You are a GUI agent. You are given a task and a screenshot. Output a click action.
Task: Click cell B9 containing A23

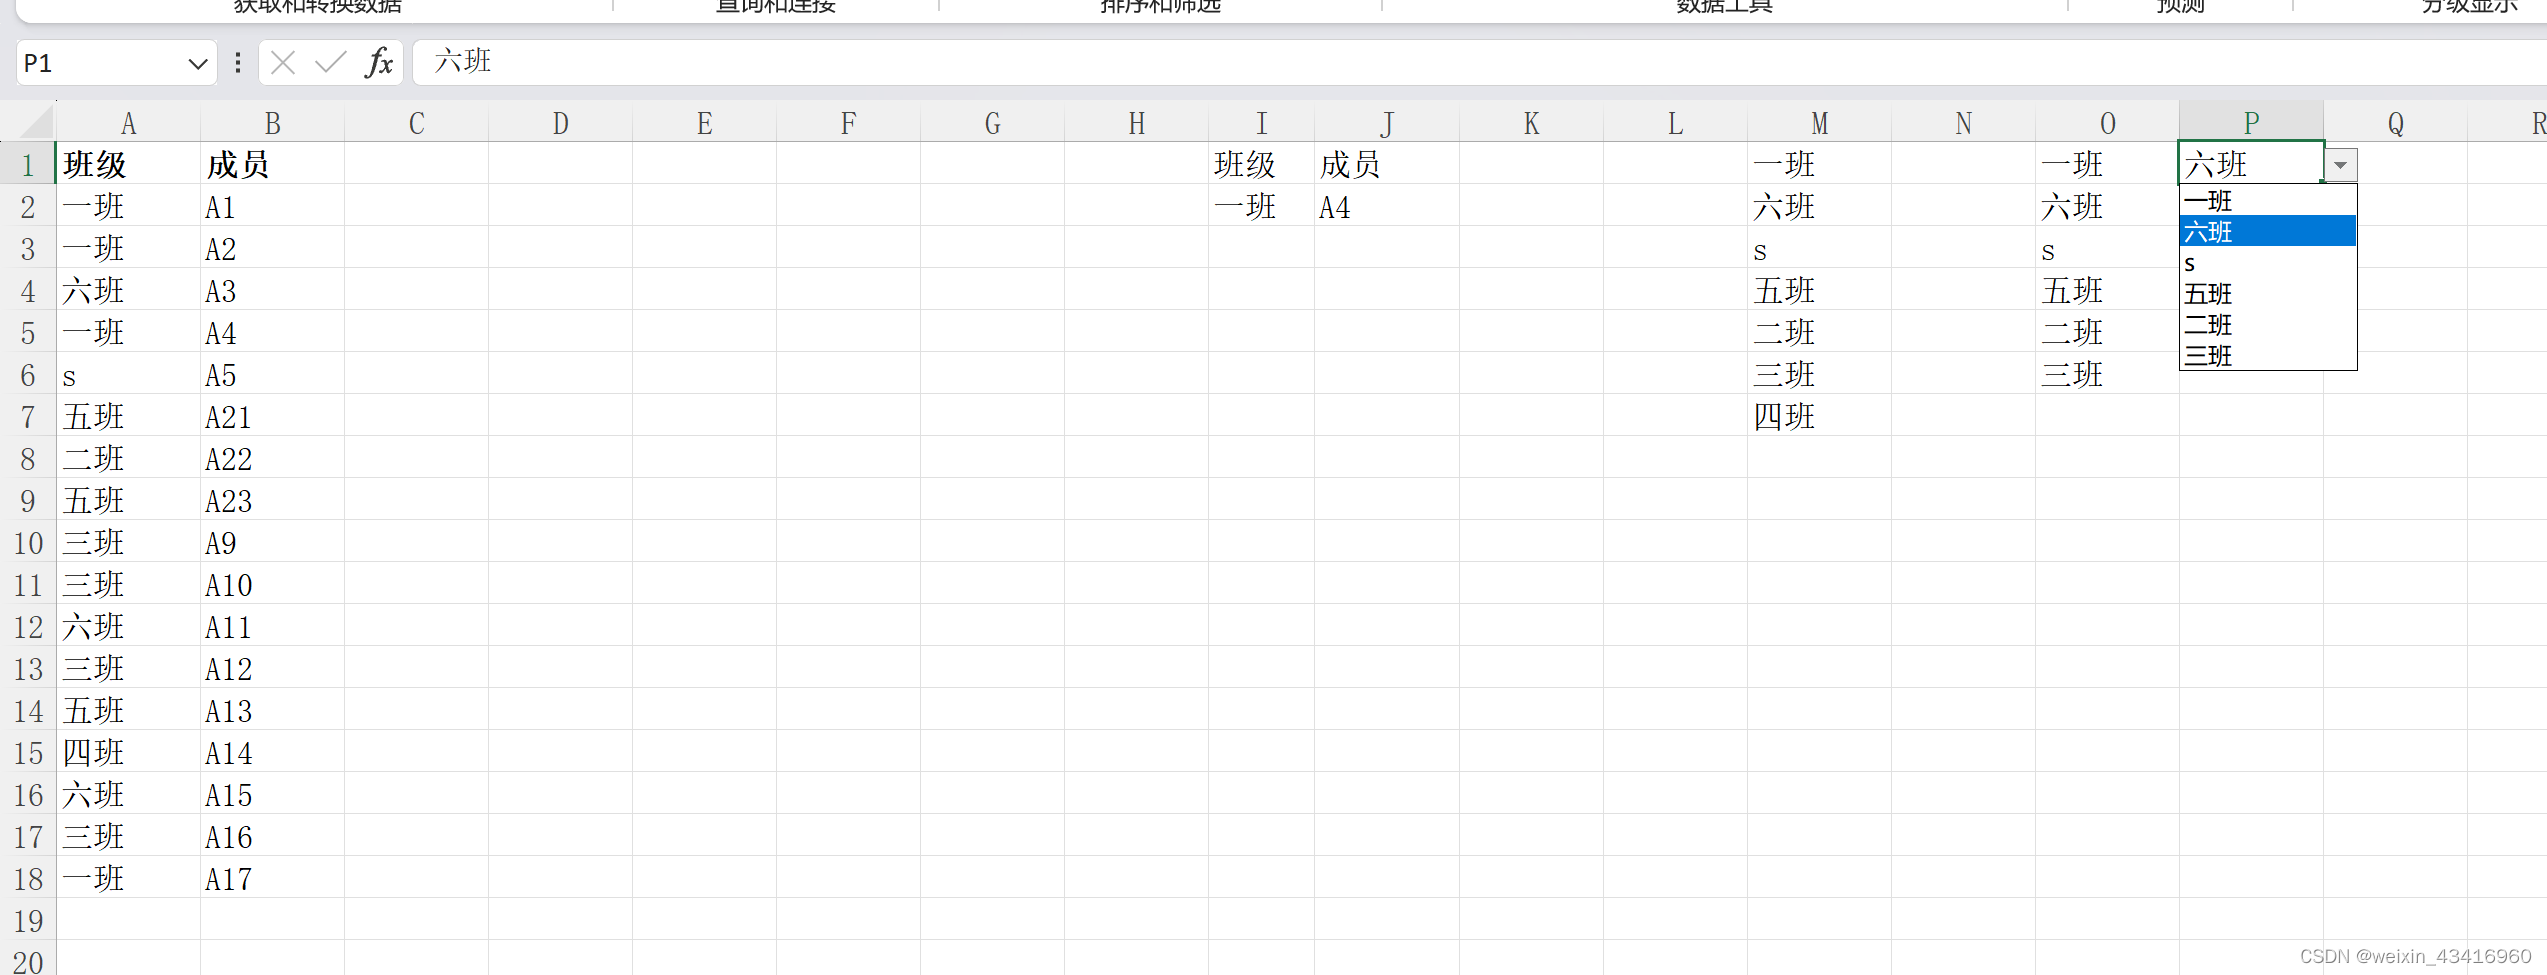tap(272, 501)
